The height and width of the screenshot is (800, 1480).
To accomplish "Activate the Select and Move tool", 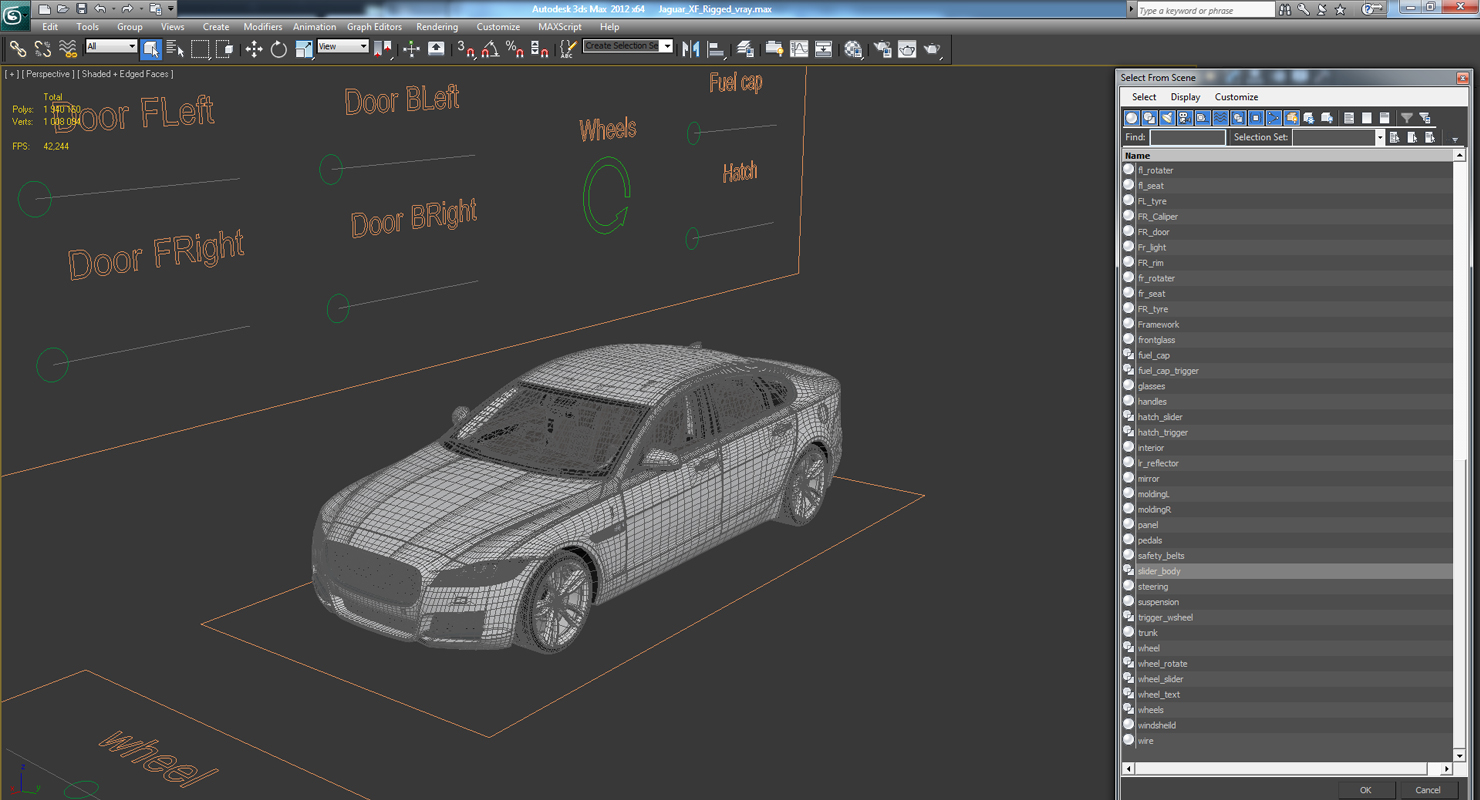I will (x=254, y=48).
